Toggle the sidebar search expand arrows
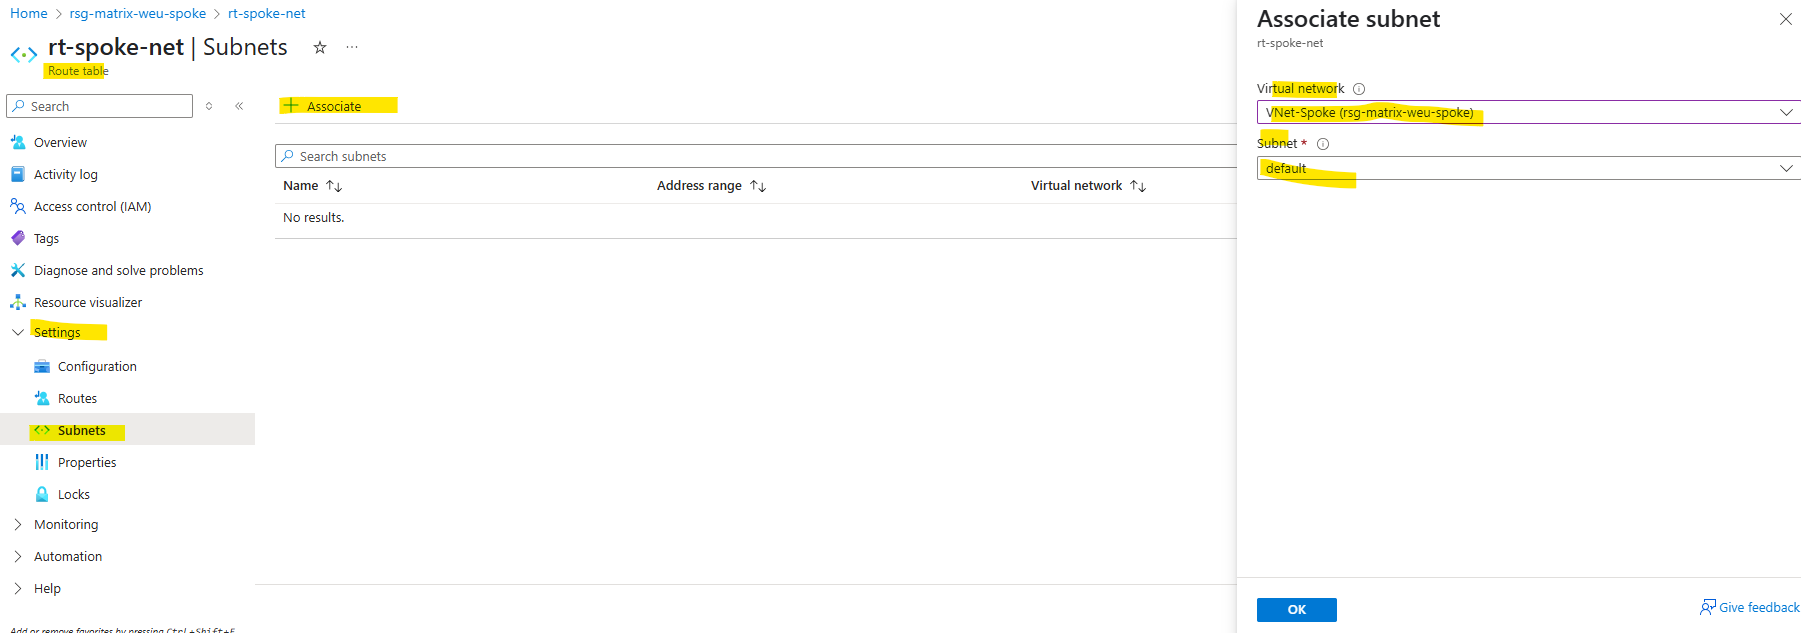 click(209, 106)
